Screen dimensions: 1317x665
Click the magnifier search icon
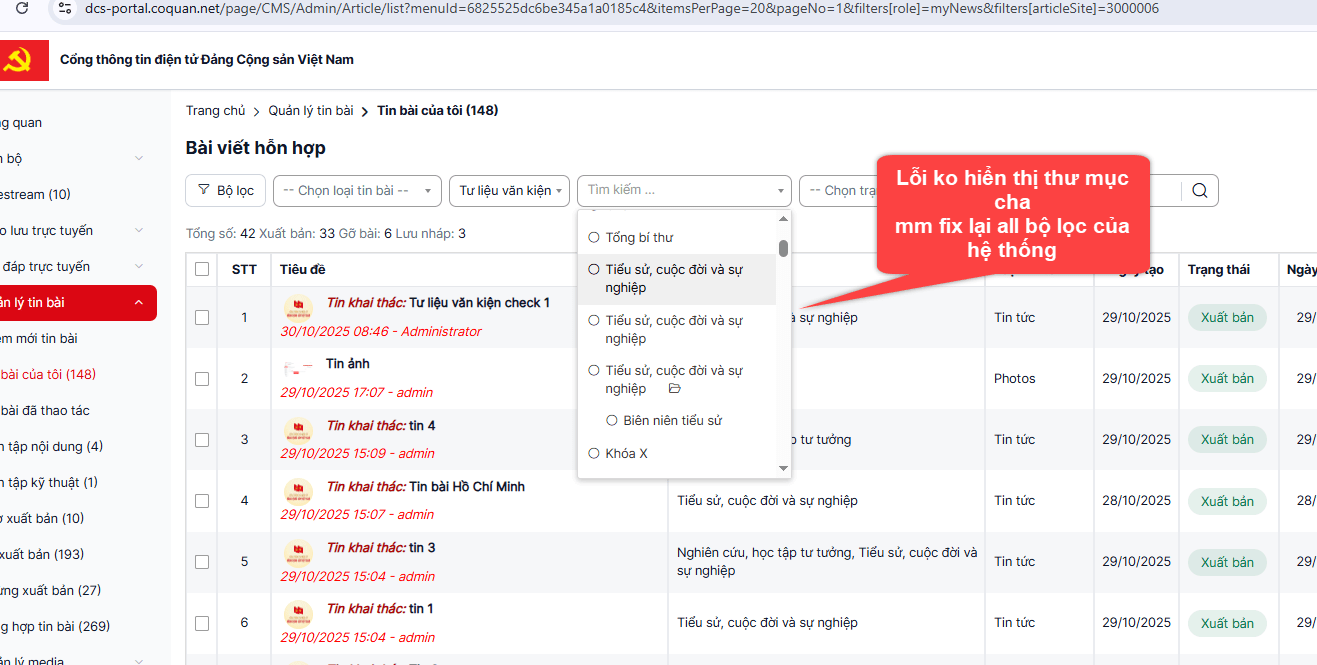[1200, 191]
